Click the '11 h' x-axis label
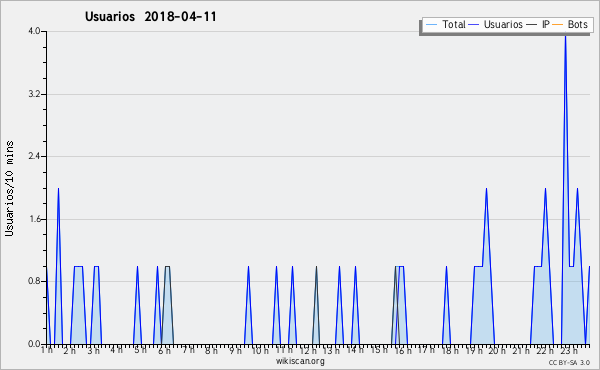Screen dimensions: 600x370 [284, 350]
